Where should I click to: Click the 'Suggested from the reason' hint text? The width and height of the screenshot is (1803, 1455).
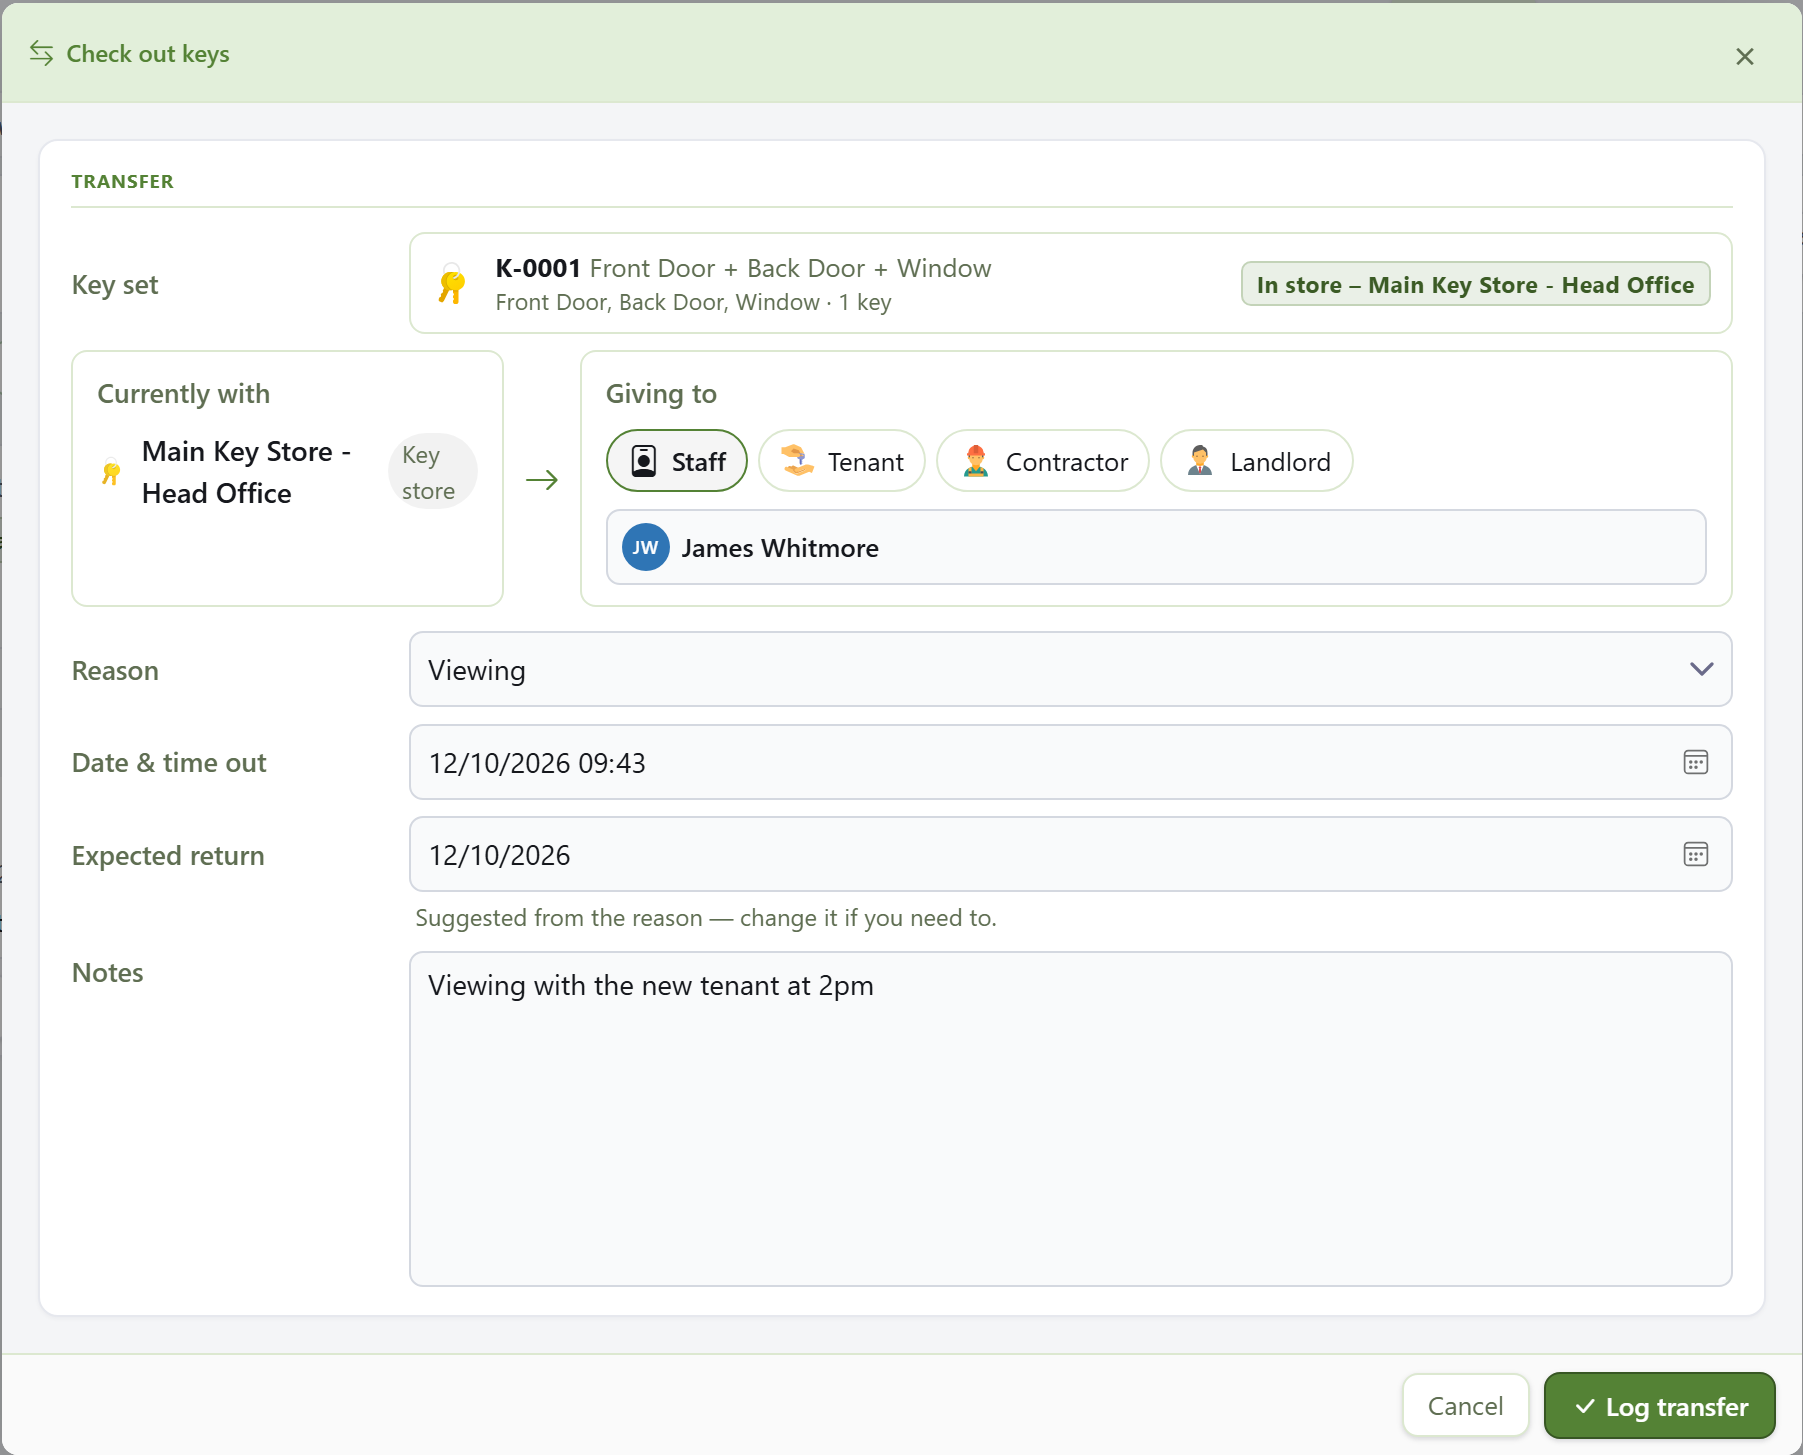pos(706,918)
